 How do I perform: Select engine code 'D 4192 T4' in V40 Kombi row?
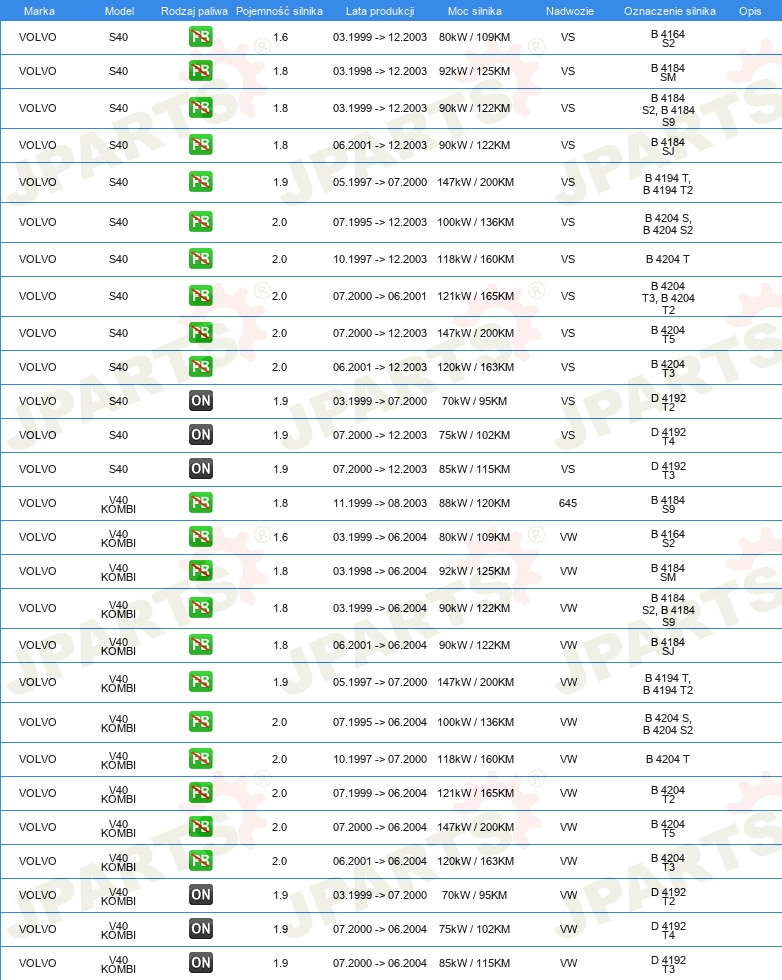[x=668, y=931]
